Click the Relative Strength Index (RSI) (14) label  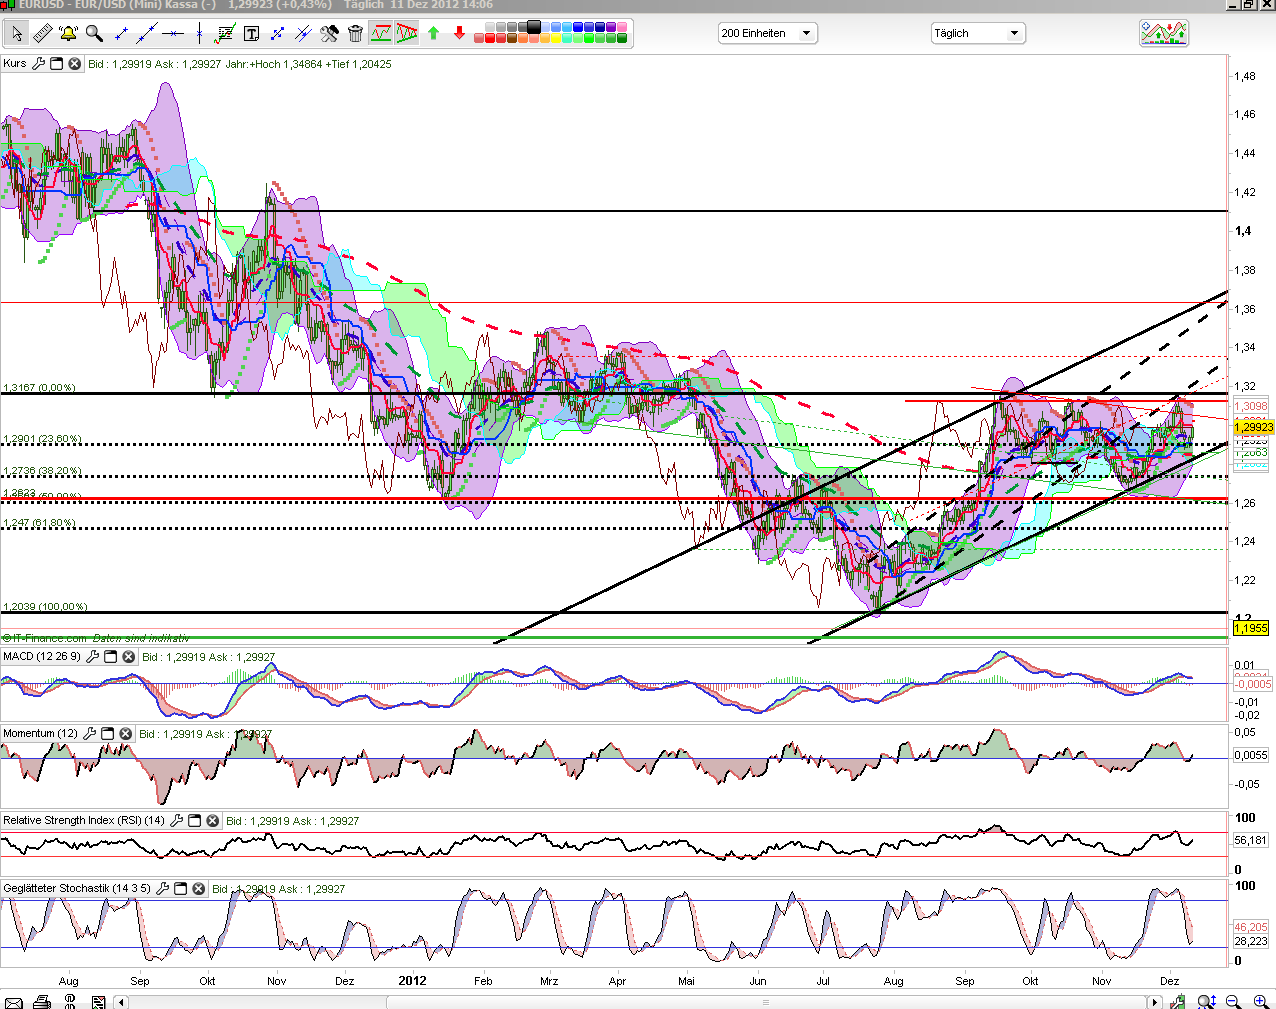[x=84, y=820]
